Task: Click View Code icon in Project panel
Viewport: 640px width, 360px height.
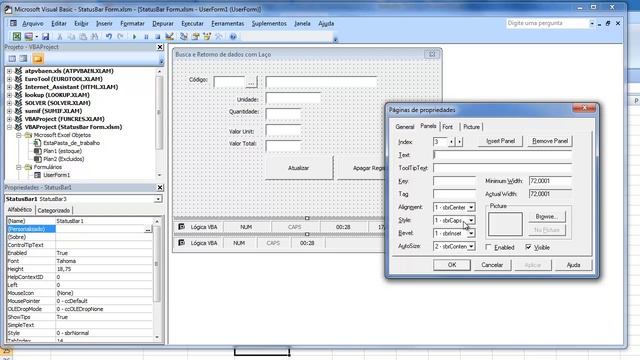Action: coord(12,59)
